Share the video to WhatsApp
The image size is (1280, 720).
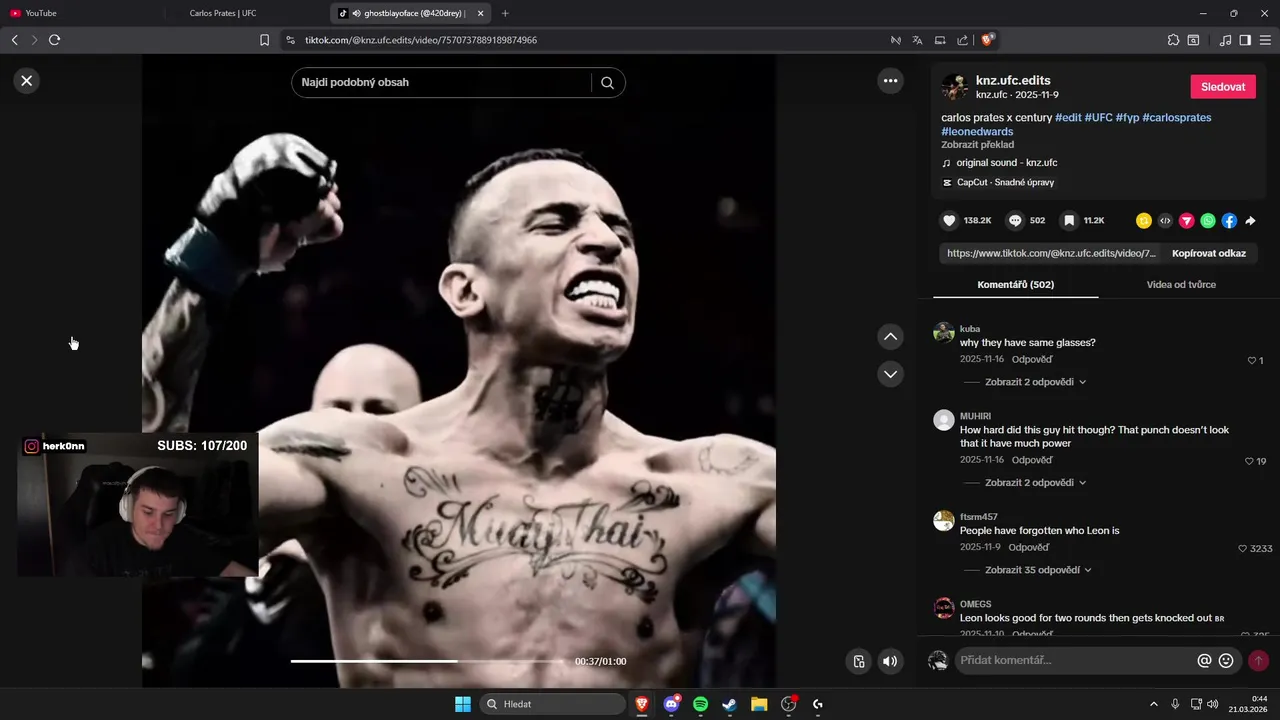[1208, 221]
